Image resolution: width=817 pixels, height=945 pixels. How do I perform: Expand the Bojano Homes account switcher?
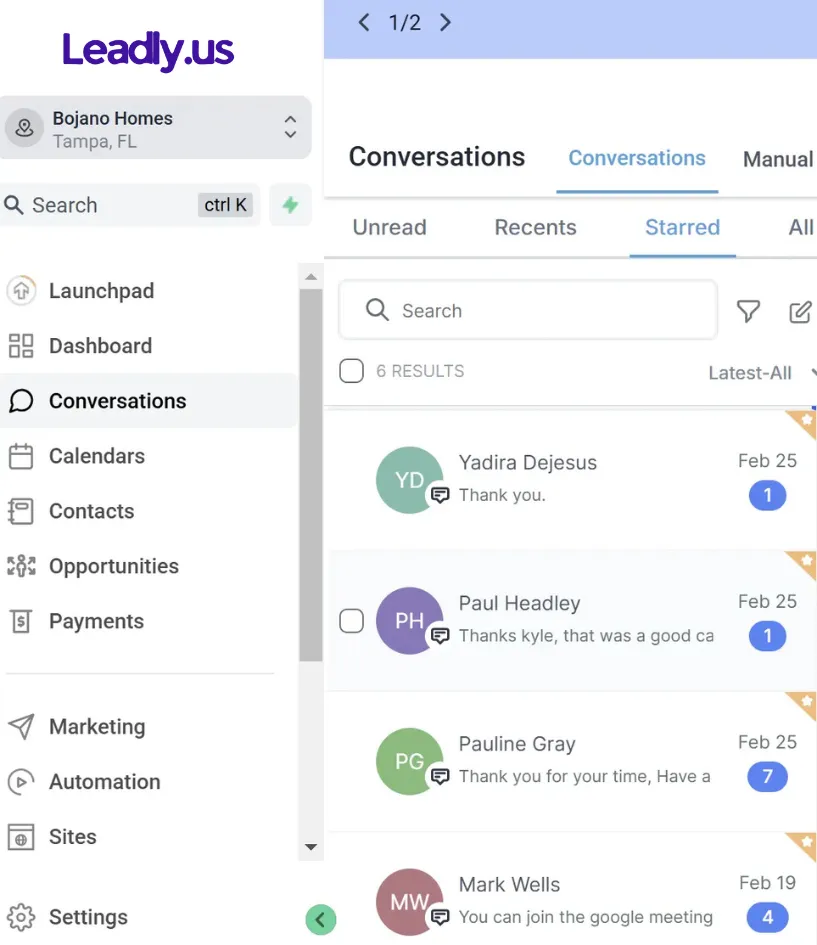point(290,127)
